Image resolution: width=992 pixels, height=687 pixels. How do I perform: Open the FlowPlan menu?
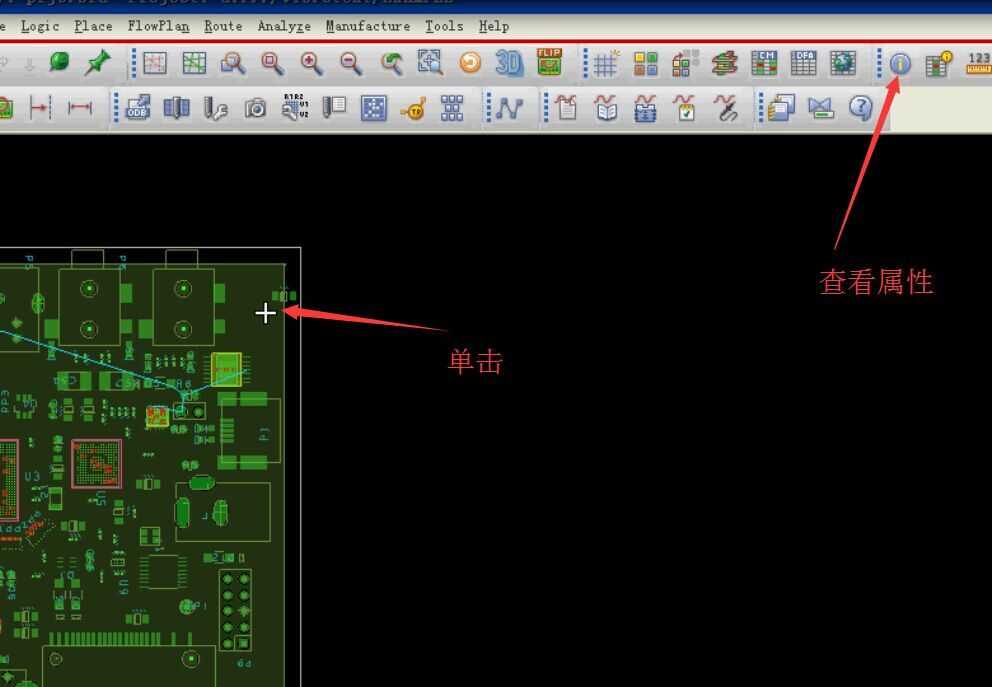(158, 27)
